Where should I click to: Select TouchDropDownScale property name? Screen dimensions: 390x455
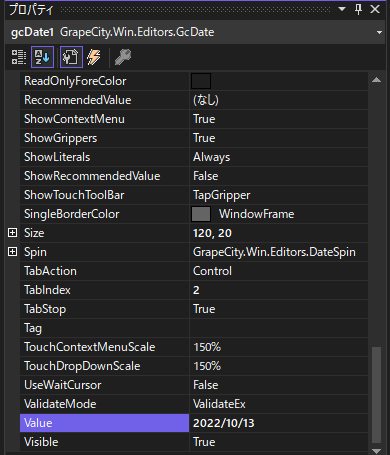pyautogui.click(x=82, y=366)
